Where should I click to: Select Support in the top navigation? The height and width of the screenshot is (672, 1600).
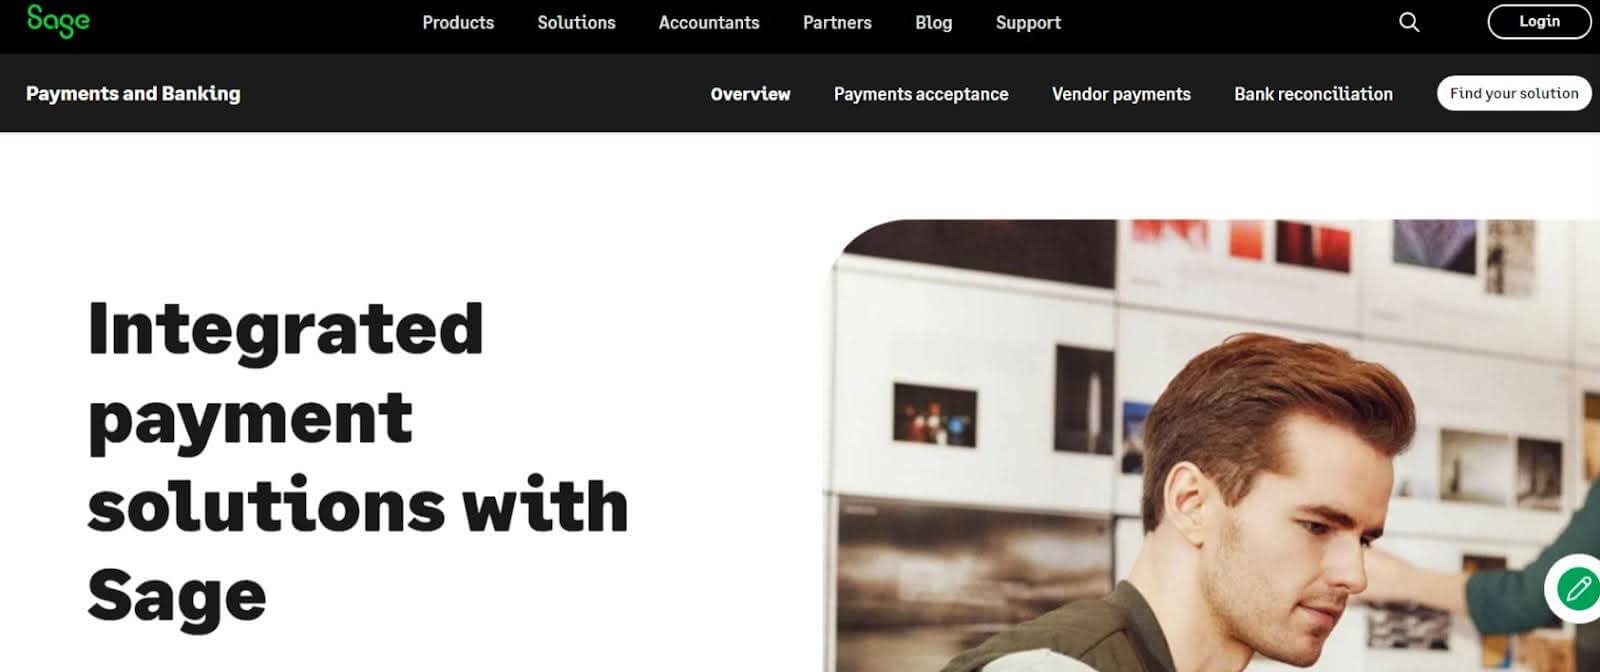click(1028, 22)
